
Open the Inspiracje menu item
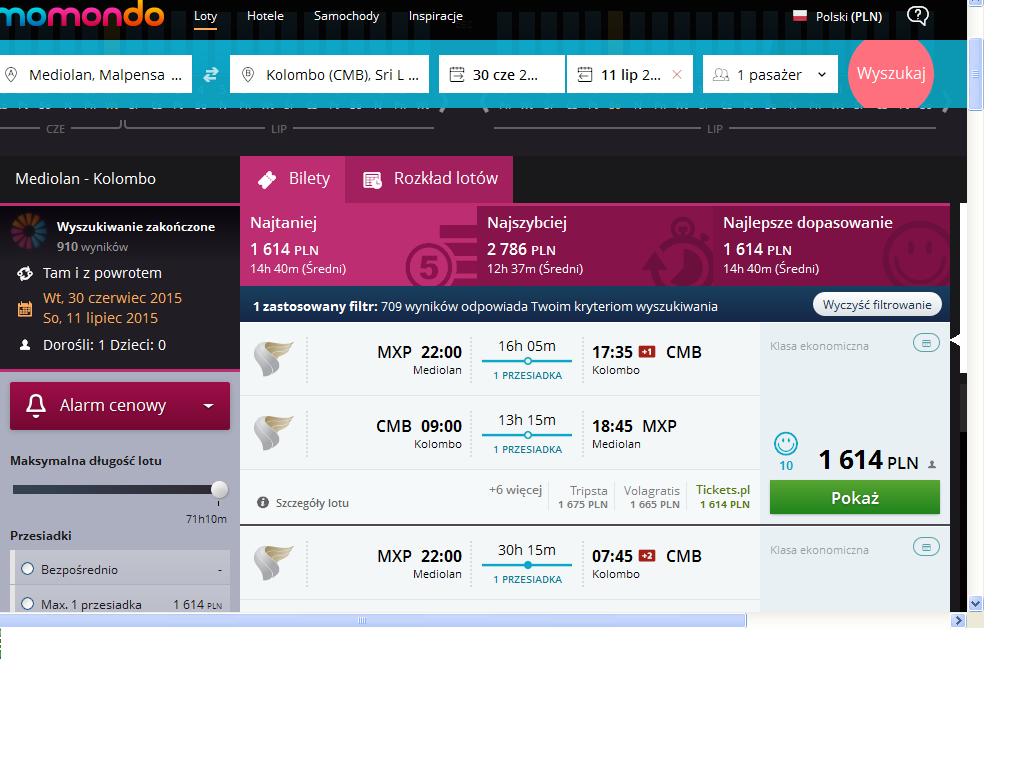436,16
